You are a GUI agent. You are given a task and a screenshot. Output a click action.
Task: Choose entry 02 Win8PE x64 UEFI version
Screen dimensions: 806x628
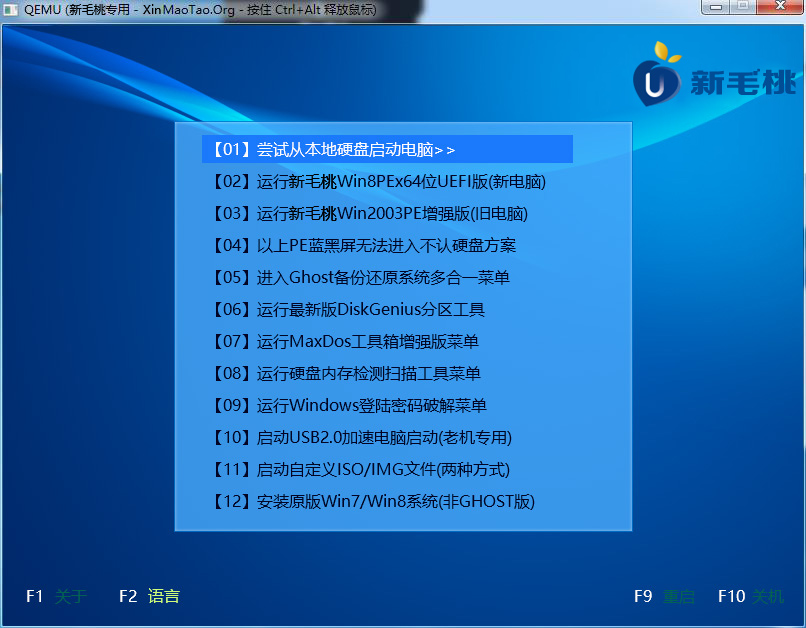[x=379, y=181]
